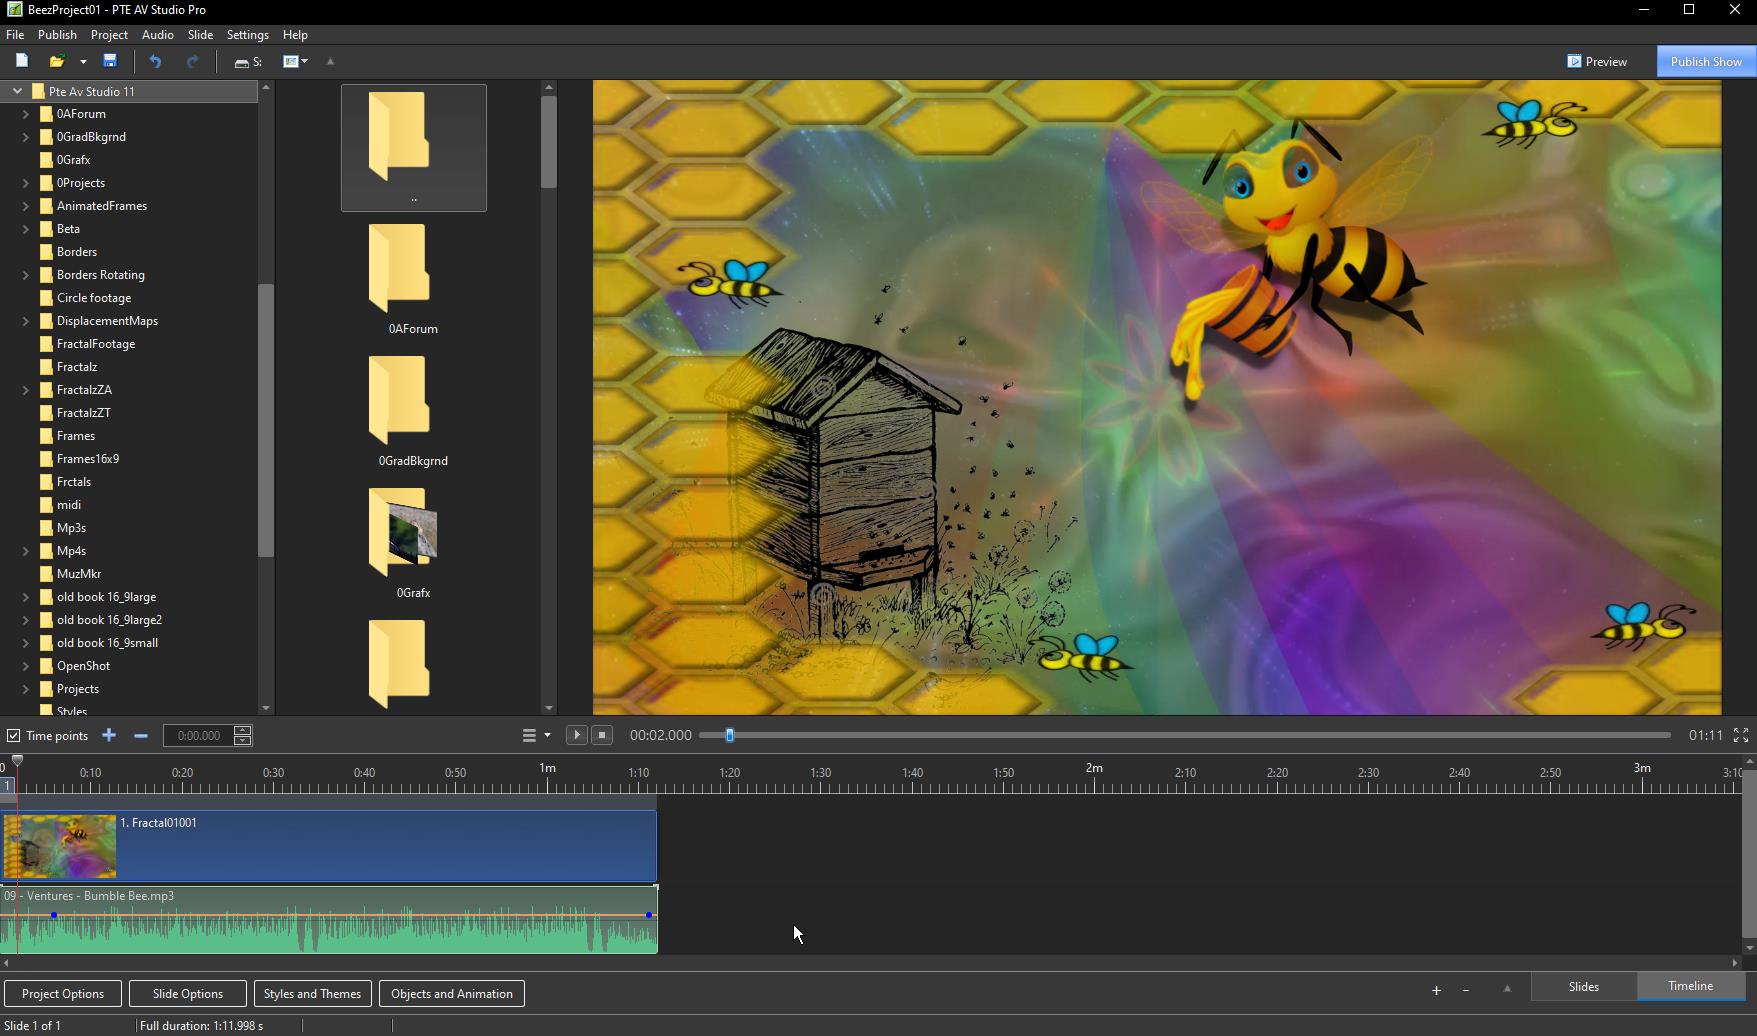
Task: Click the blue Save floppy disk icon
Action: [x=110, y=61]
